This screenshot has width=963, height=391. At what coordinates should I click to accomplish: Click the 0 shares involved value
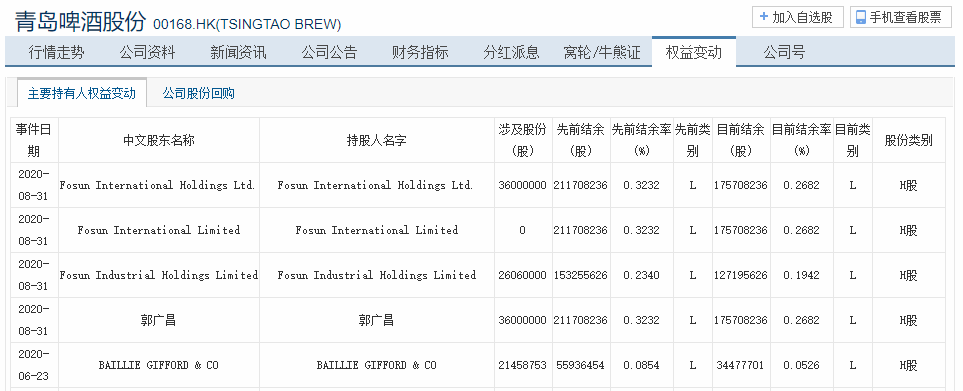523,230
